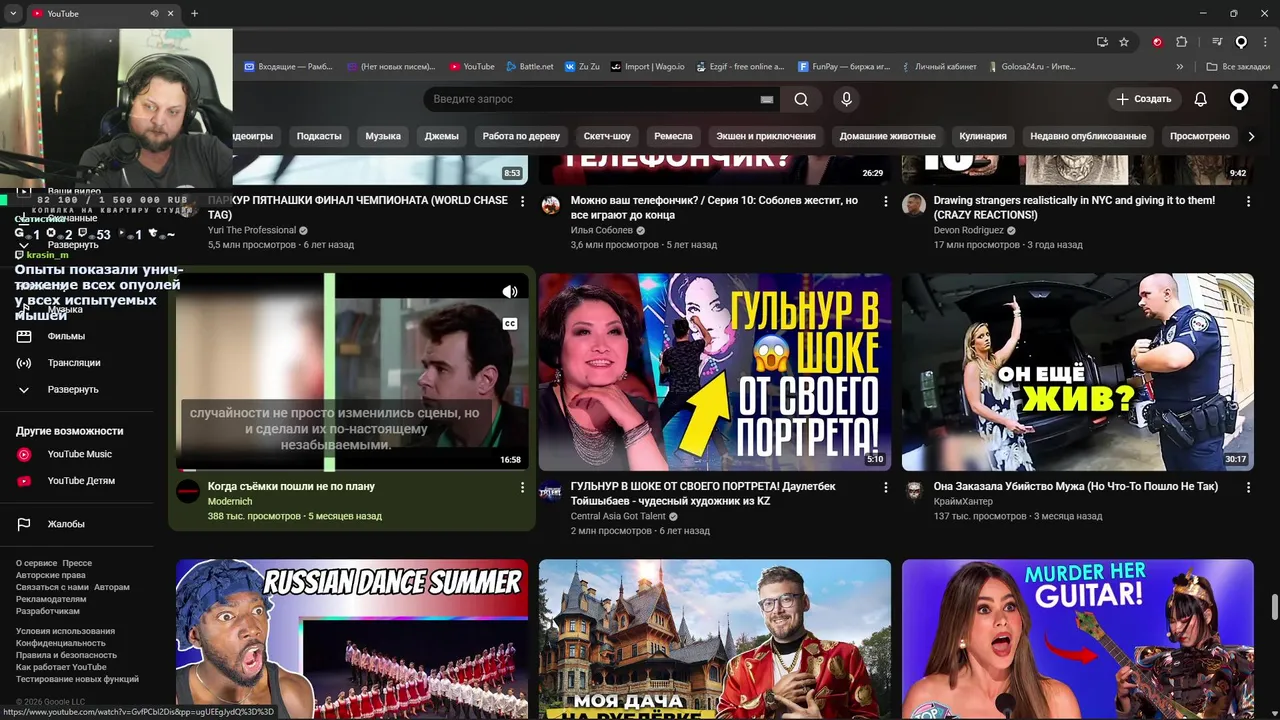Open options menu for Она Заказала Убийство video
This screenshot has width=1280, height=720.
point(1248,487)
